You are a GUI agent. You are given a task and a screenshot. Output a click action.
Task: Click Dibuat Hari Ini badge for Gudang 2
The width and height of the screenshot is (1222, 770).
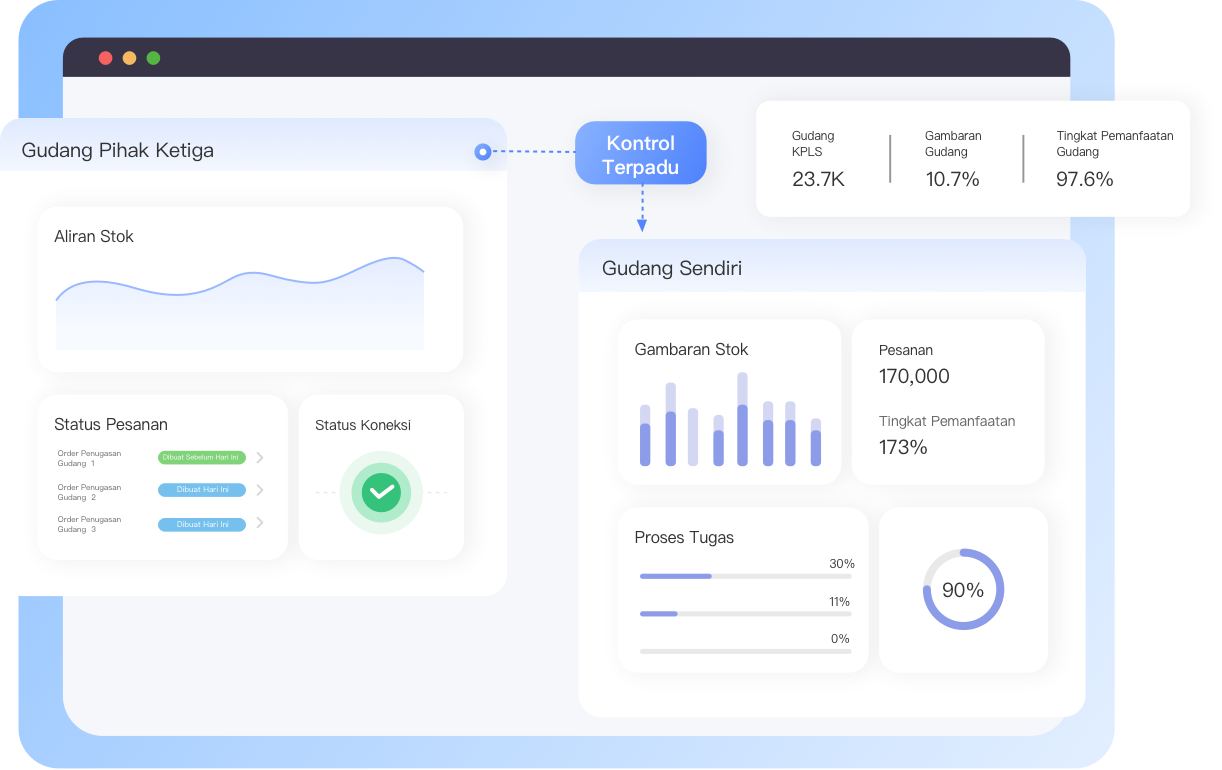point(202,490)
